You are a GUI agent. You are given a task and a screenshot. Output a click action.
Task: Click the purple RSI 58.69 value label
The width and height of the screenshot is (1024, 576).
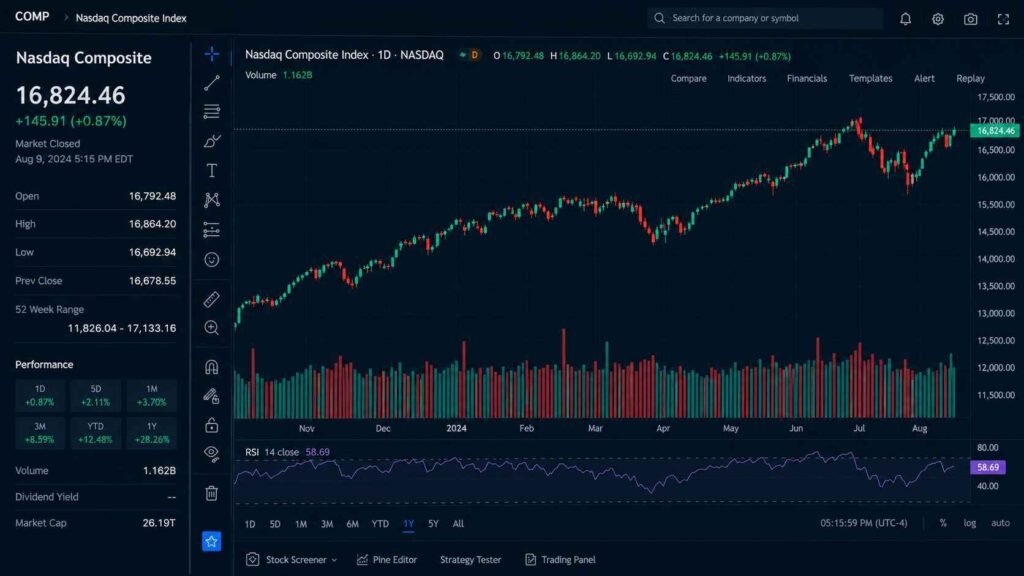[987, 468]
